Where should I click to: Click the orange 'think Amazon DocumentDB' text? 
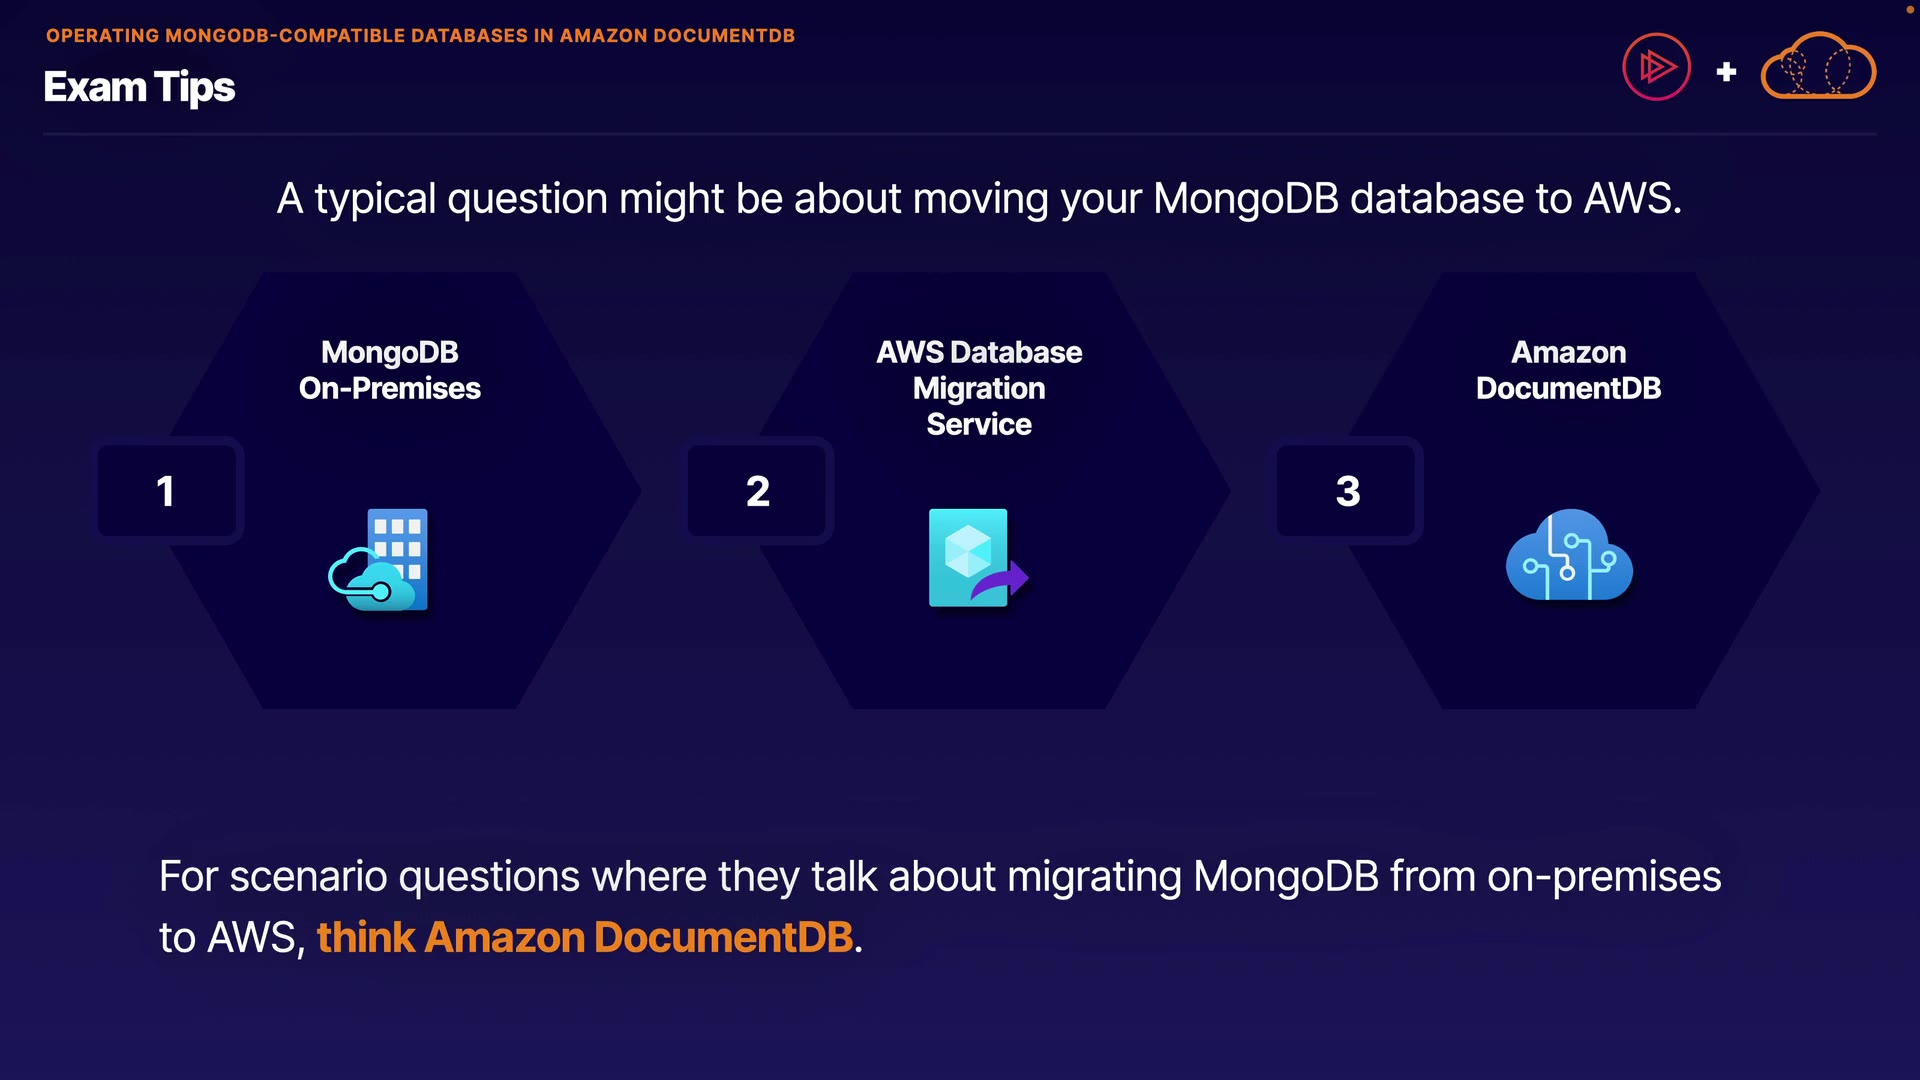tap(585, 938)
